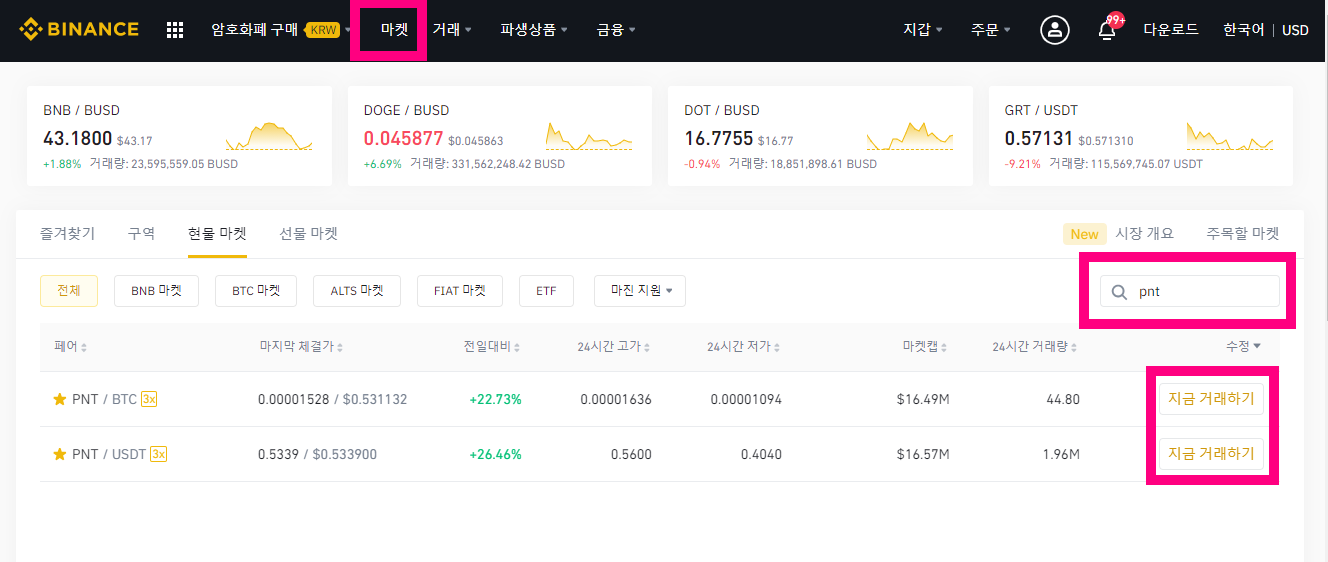Filter by BTC 마켓
Viewport: 1328px width, 562px height.
(x=256, y=291)
